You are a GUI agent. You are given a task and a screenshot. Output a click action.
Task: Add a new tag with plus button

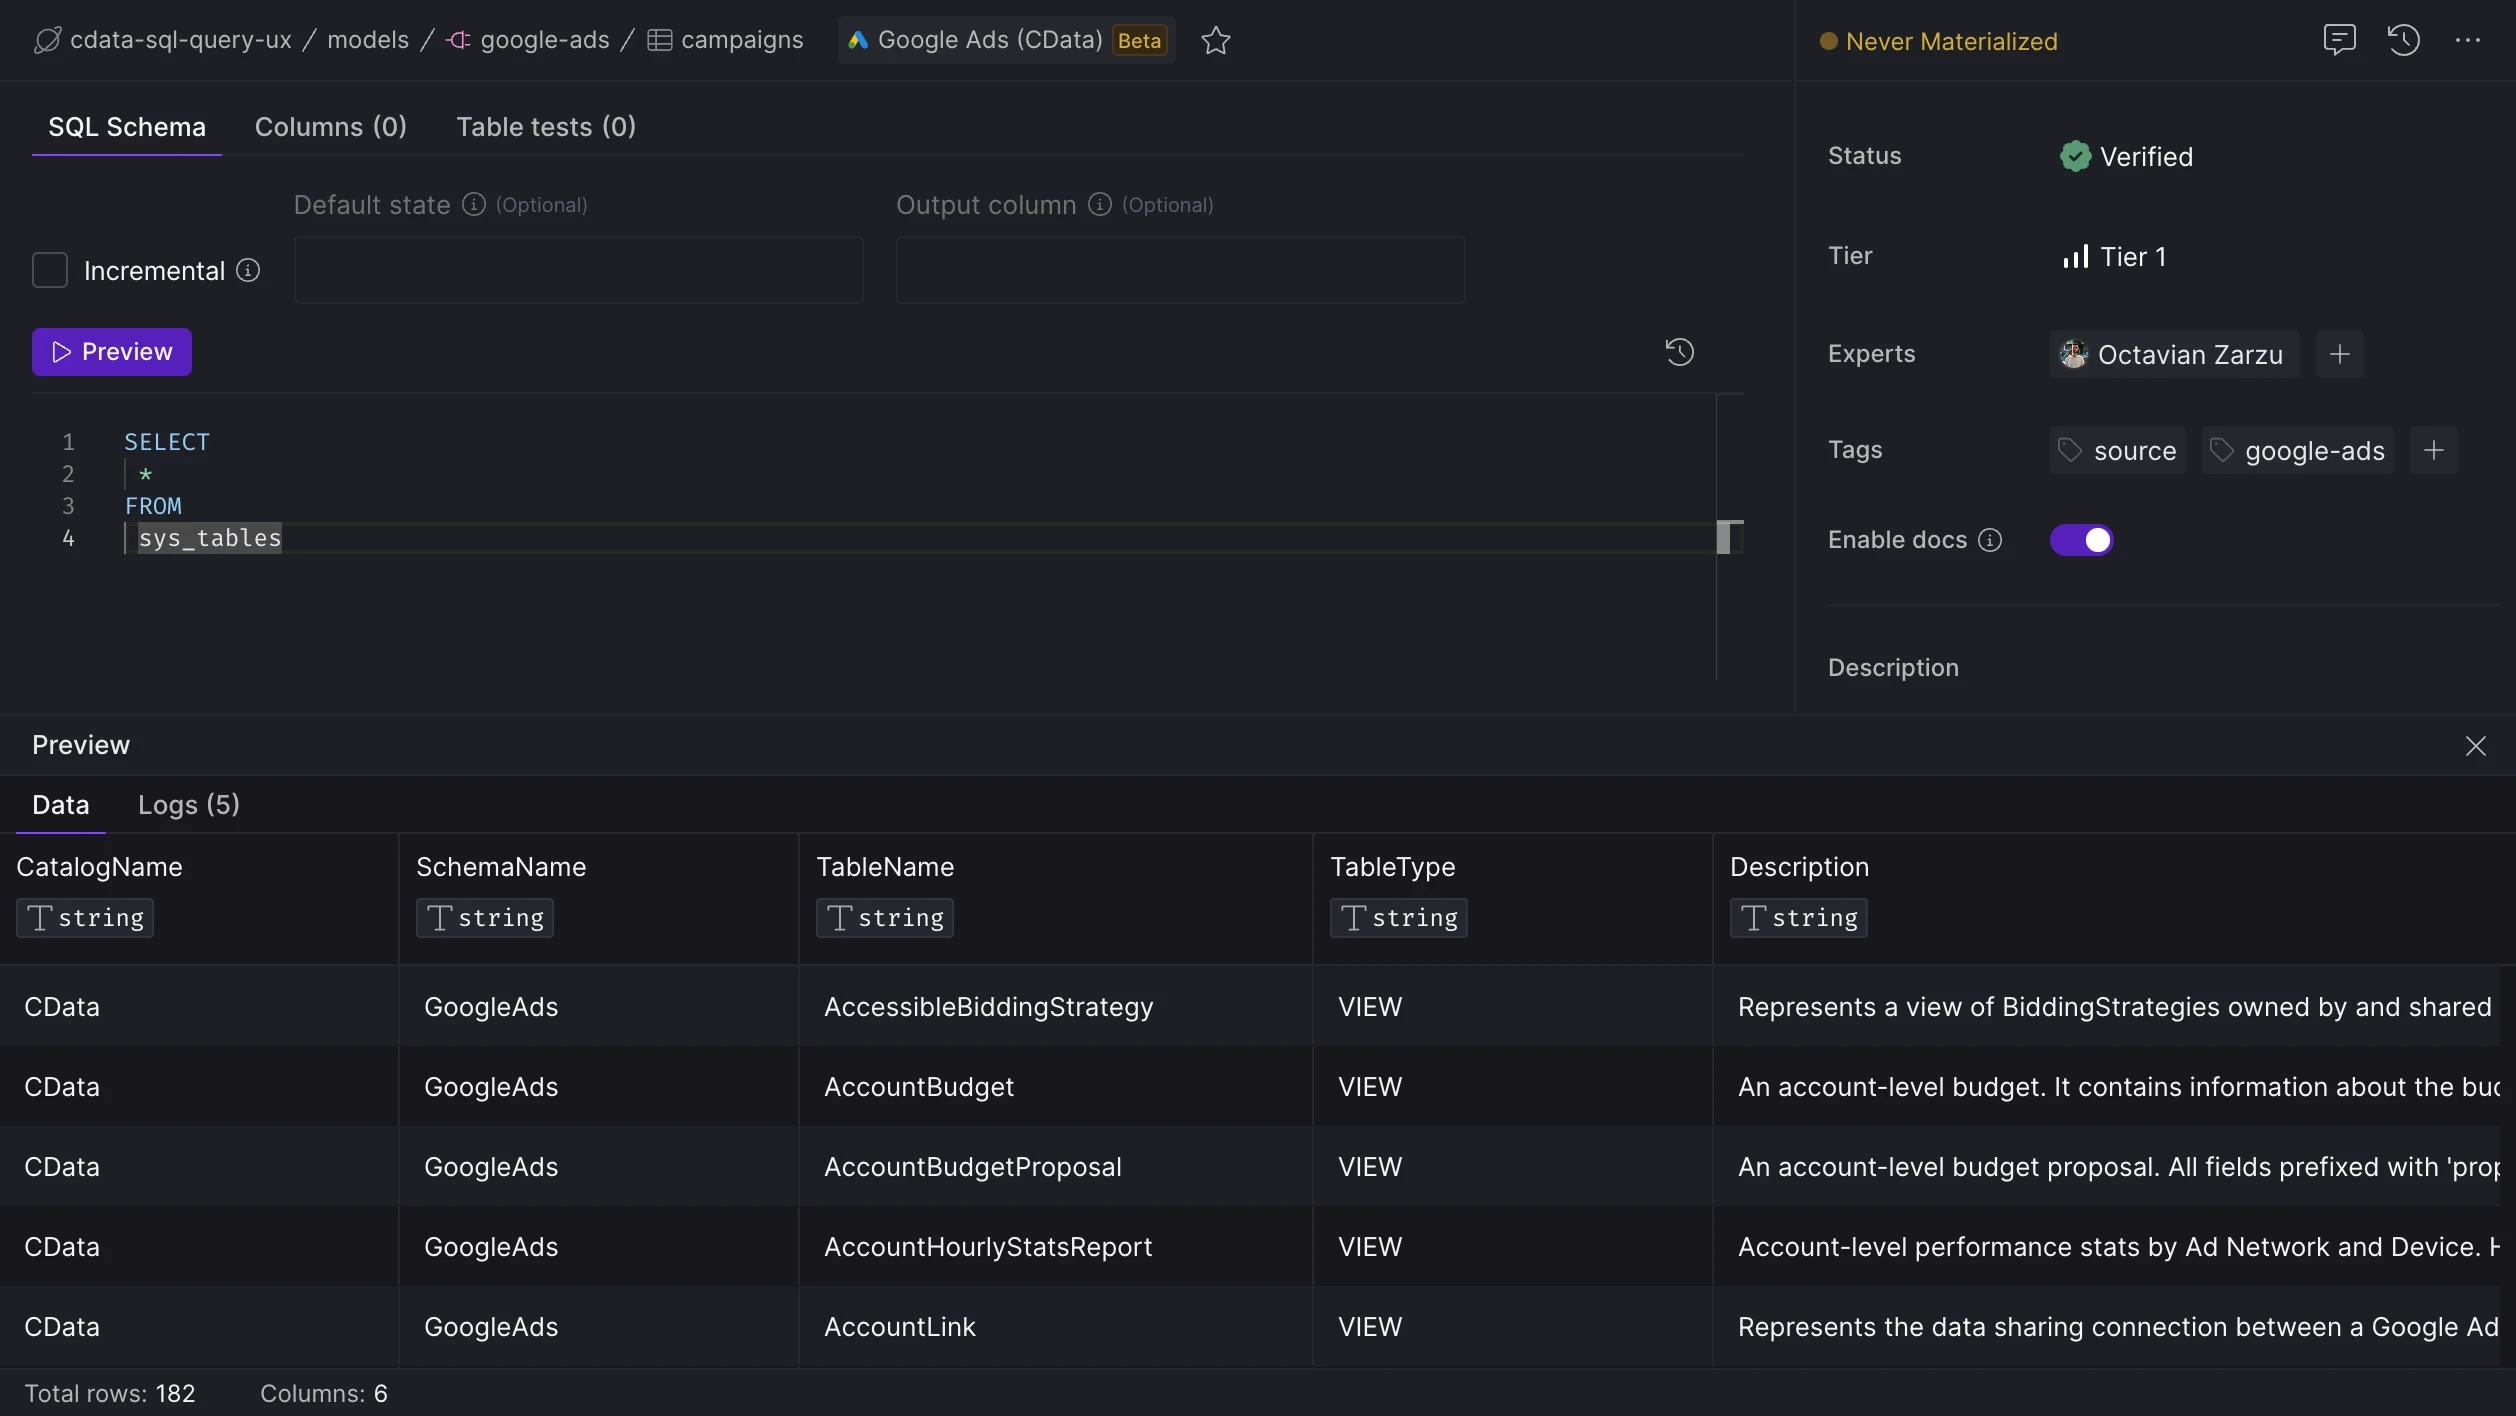point(2433,450)
